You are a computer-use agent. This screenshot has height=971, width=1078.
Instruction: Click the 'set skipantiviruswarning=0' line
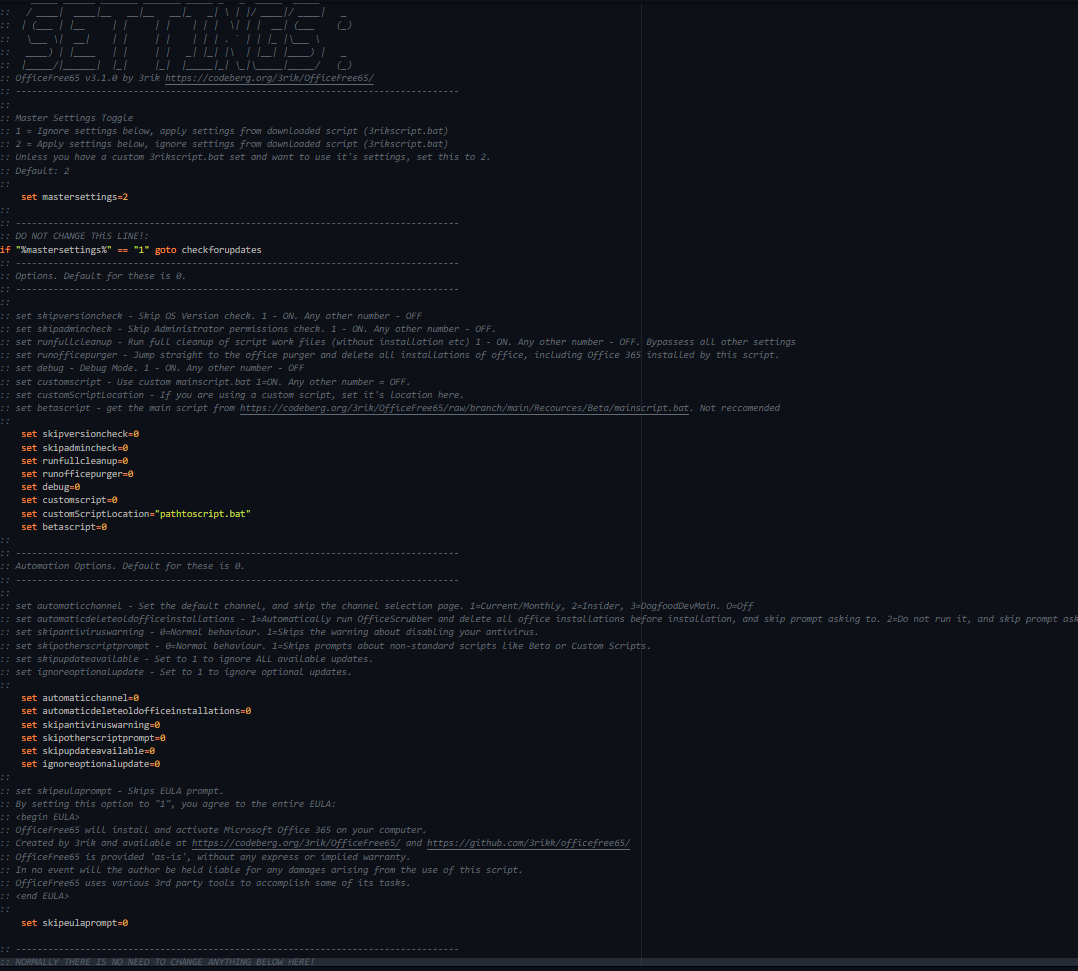pyautogui.click(x=91, y=725)
